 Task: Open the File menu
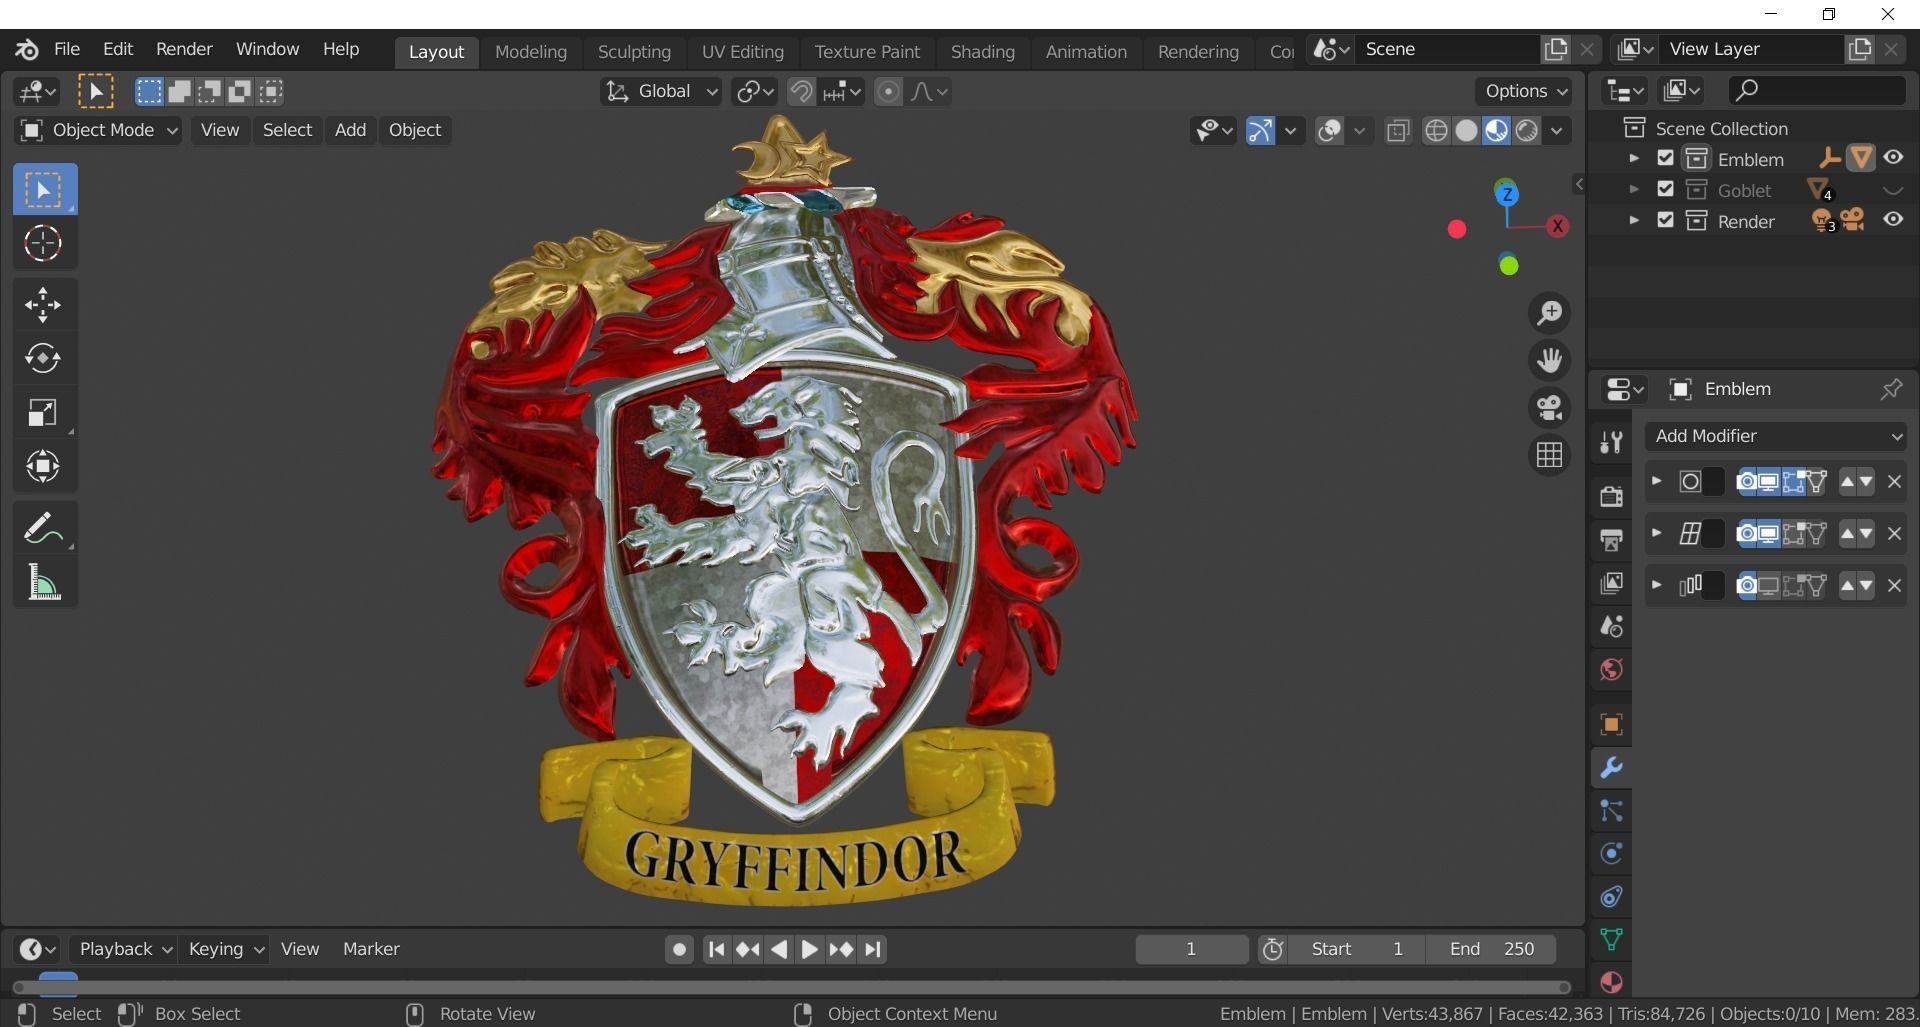67,49
